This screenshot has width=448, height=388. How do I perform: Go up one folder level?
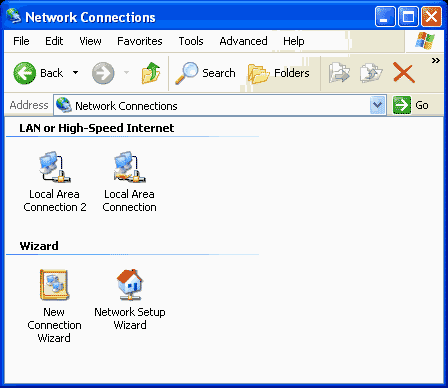click(151, 73)
